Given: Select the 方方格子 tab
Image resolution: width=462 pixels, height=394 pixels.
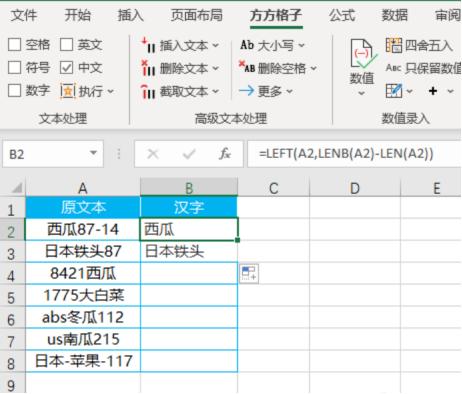Looking at the screenshot, I should (276, 15).
